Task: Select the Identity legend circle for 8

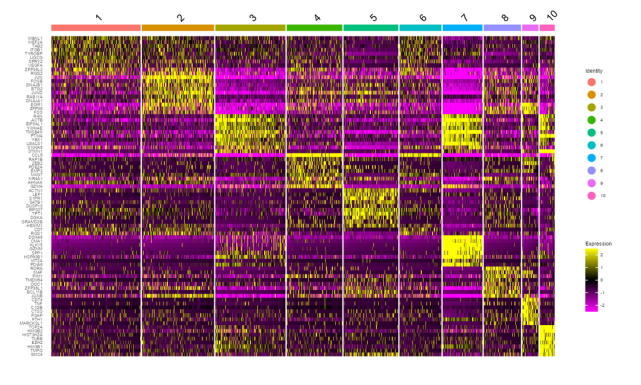Action: [592, 170]
